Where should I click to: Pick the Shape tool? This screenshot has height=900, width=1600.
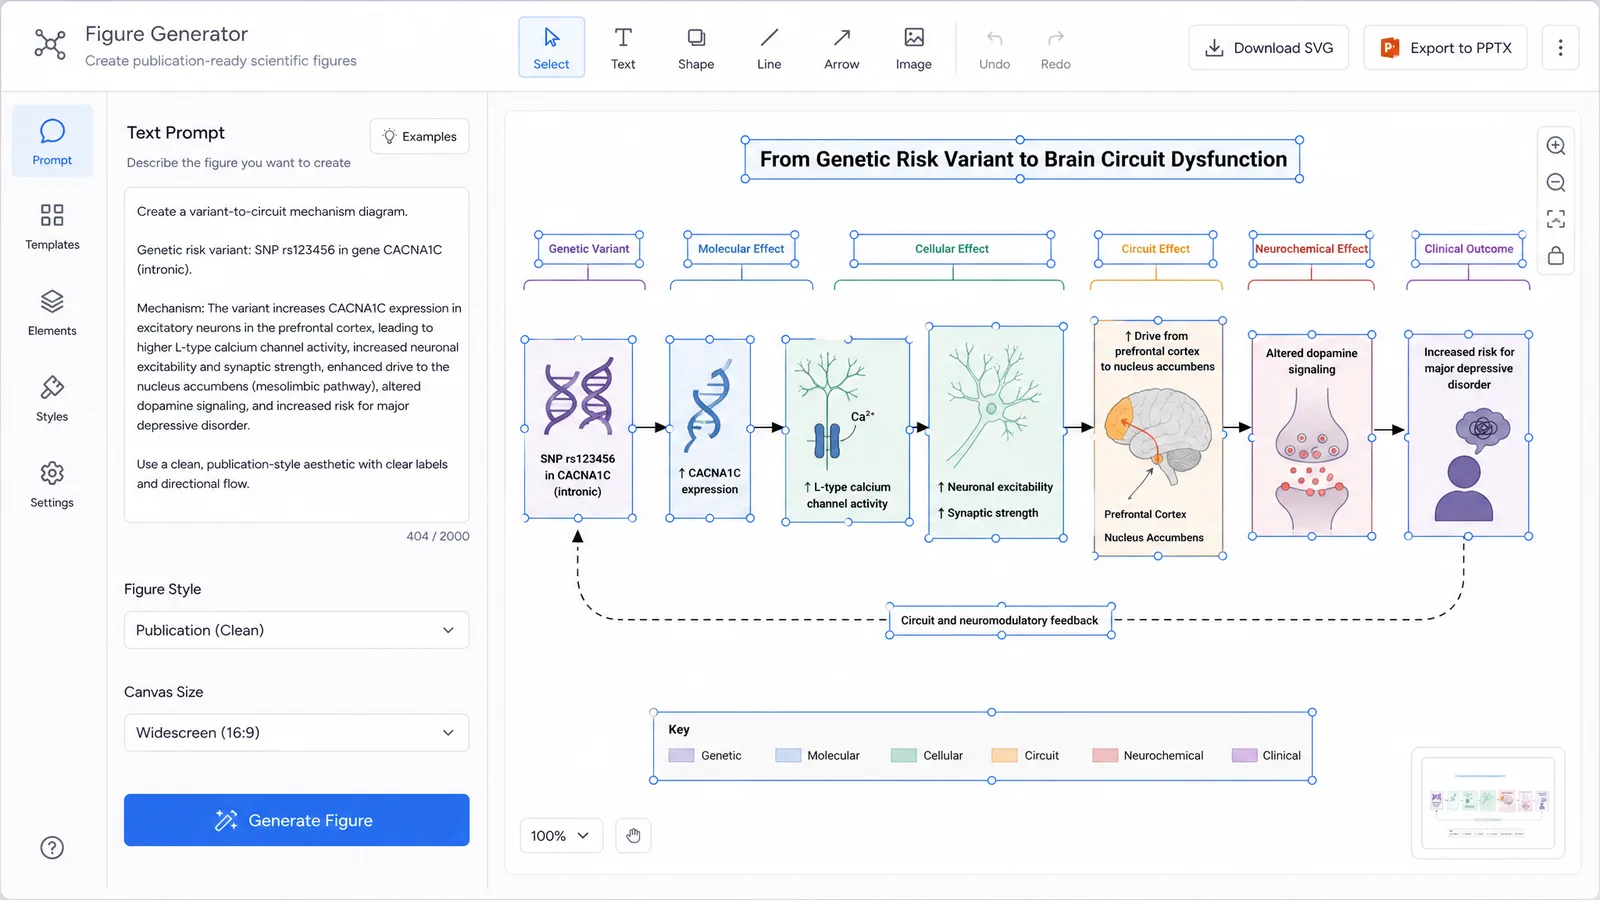[x=696, y=47]
